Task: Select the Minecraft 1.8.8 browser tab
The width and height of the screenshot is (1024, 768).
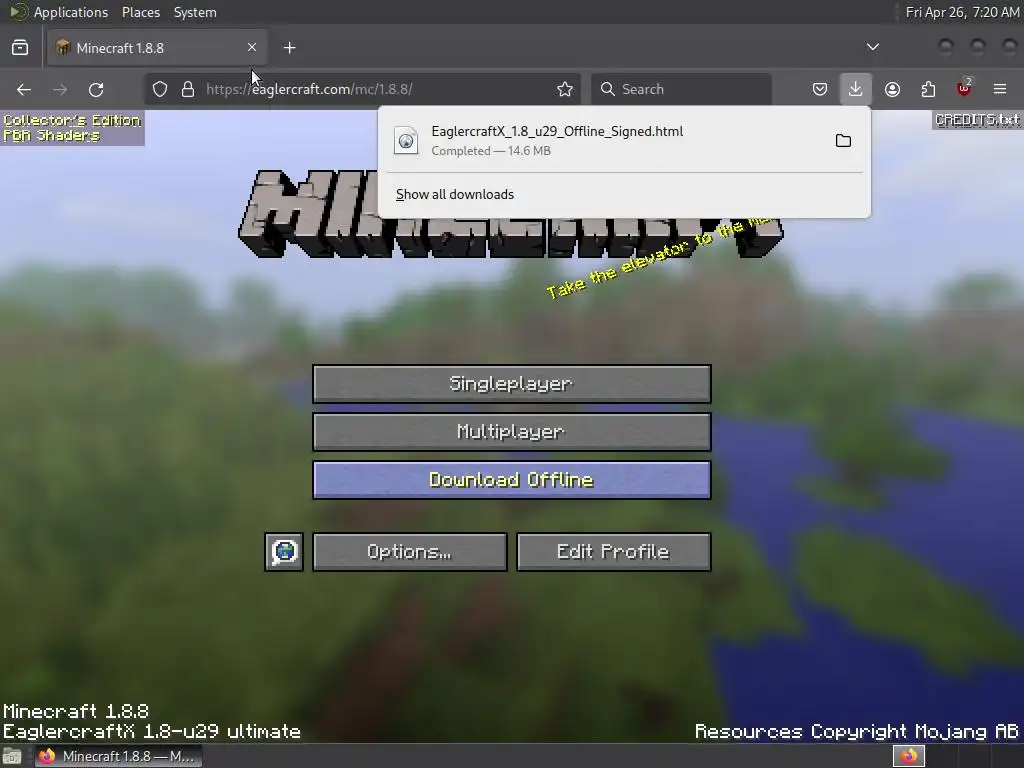Action: pyautogui.click(x=157, y=48)
